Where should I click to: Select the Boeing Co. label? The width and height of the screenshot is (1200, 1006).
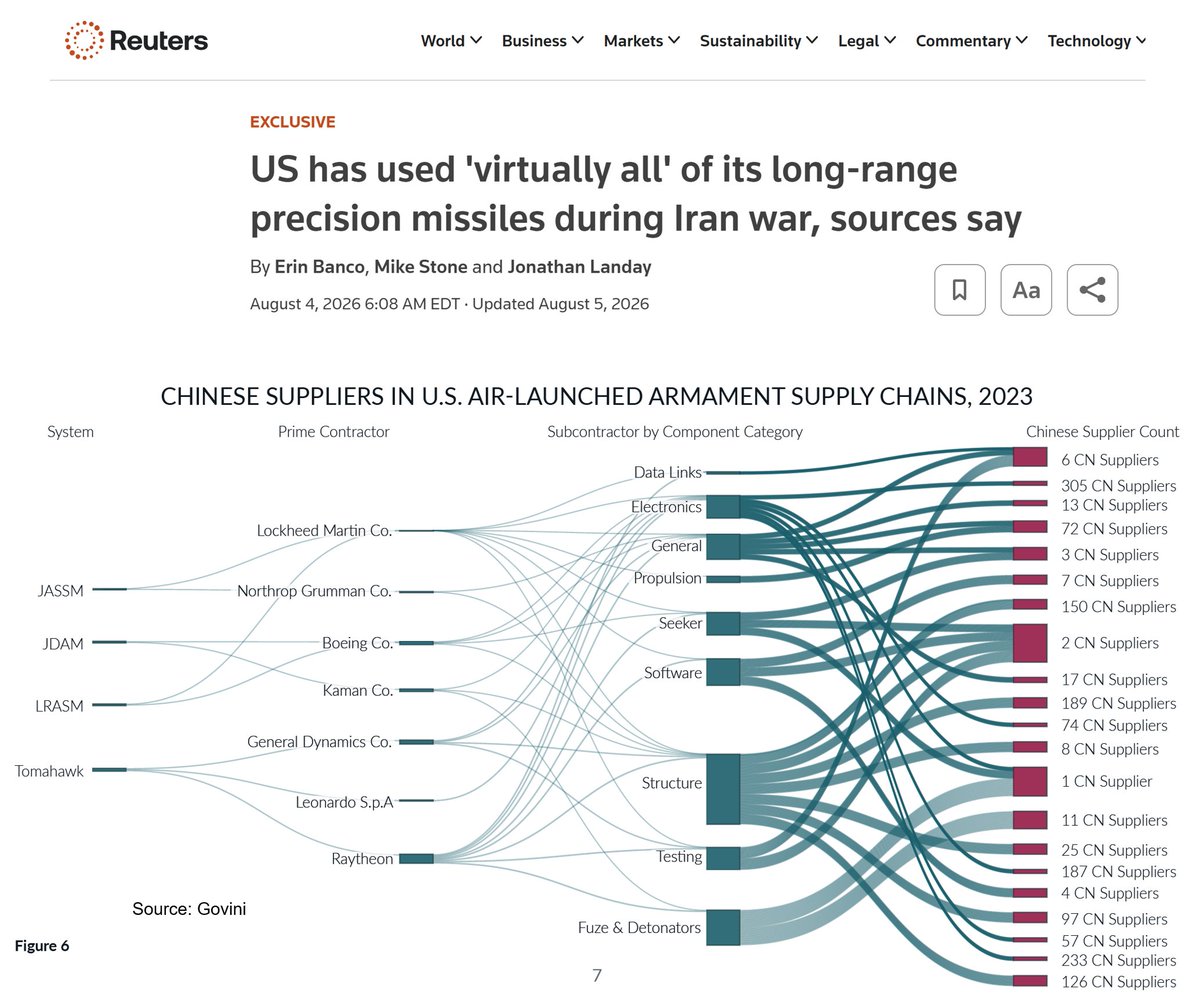pos(357,643)
